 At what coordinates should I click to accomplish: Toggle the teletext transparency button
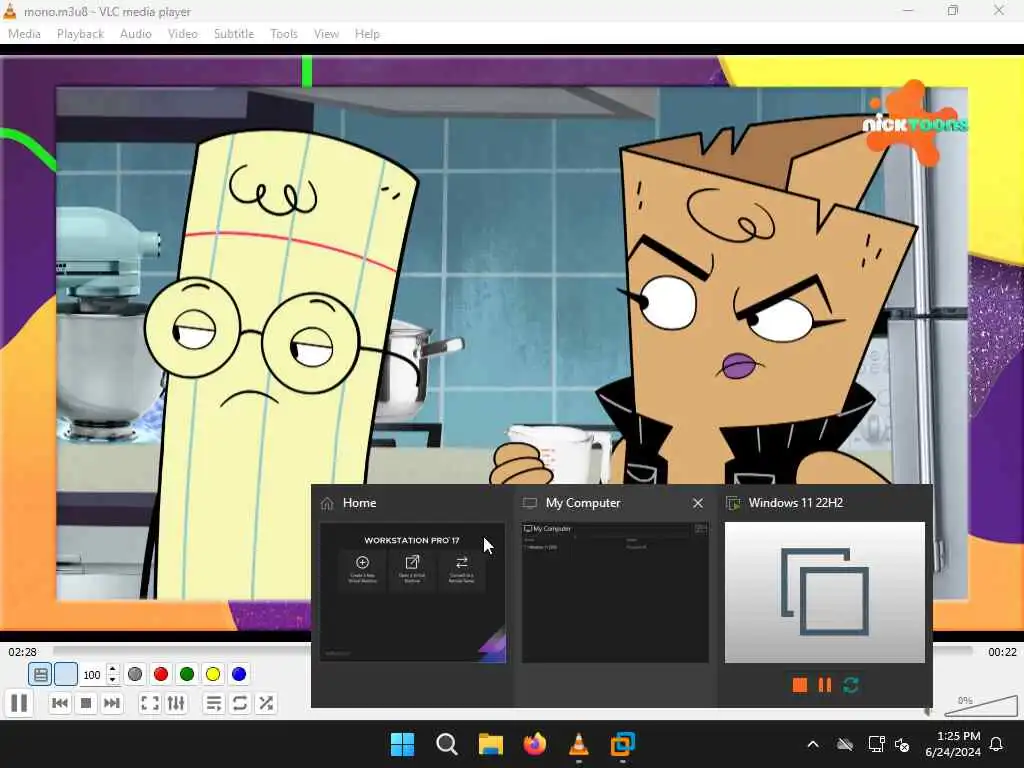coord(66,674)
